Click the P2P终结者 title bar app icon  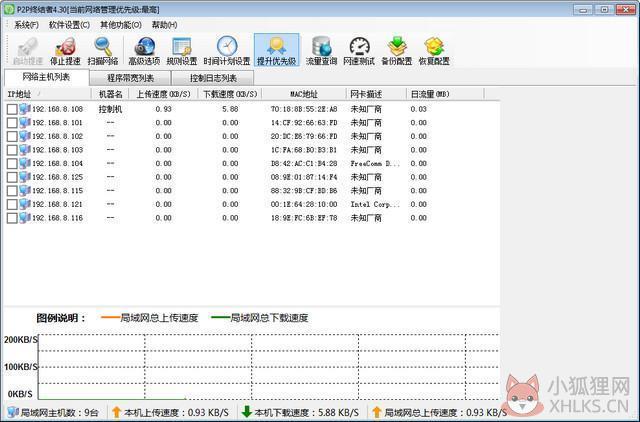coord(9,9)
